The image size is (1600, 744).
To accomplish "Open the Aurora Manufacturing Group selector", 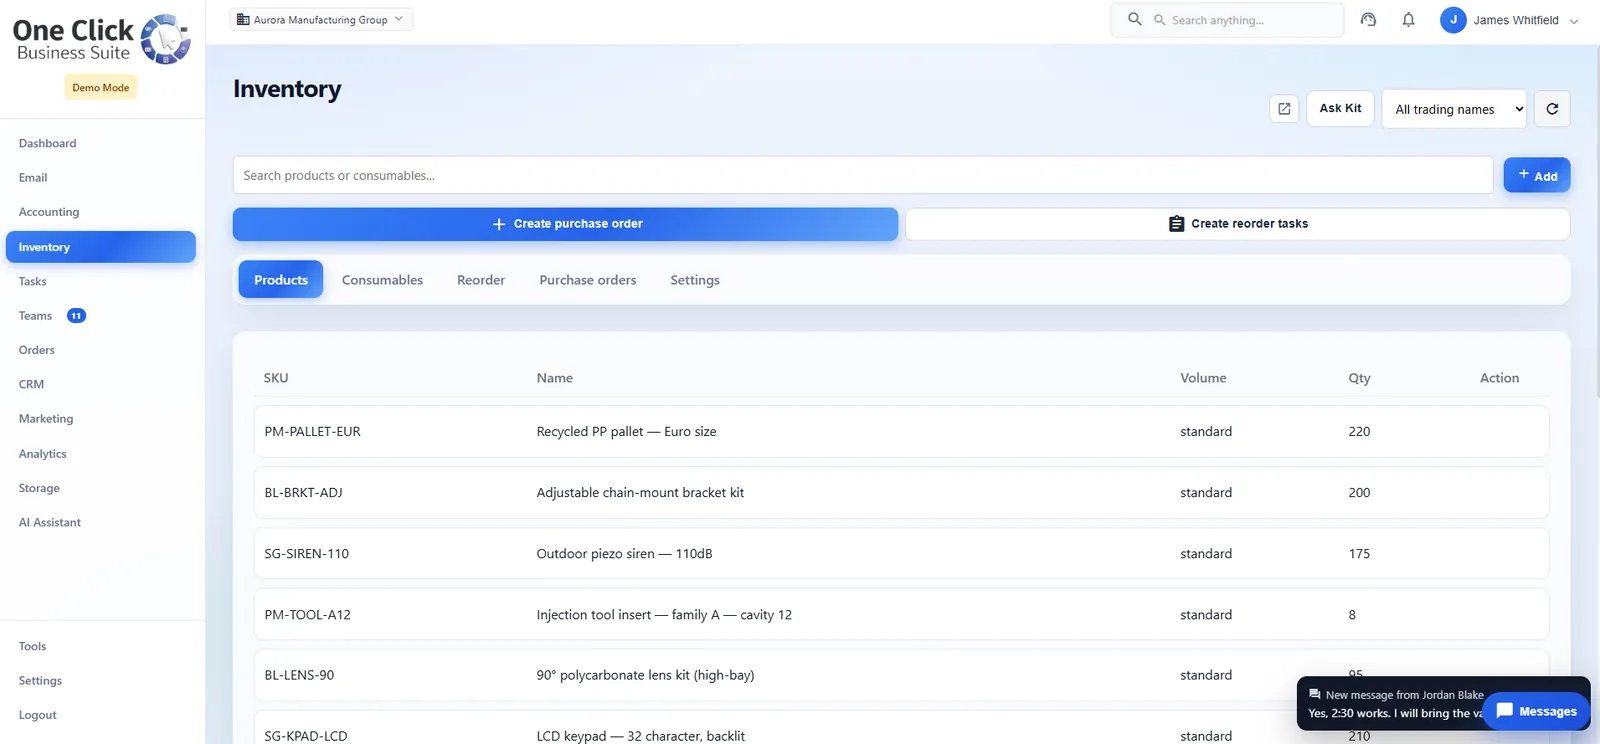I will (x=321, y=19).
